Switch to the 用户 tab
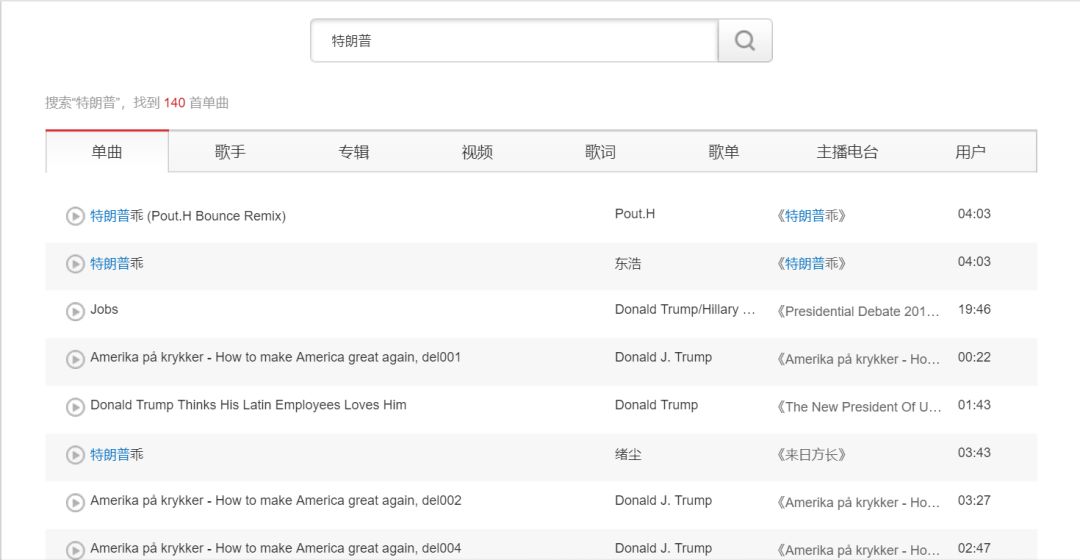 tap(970, 152)
